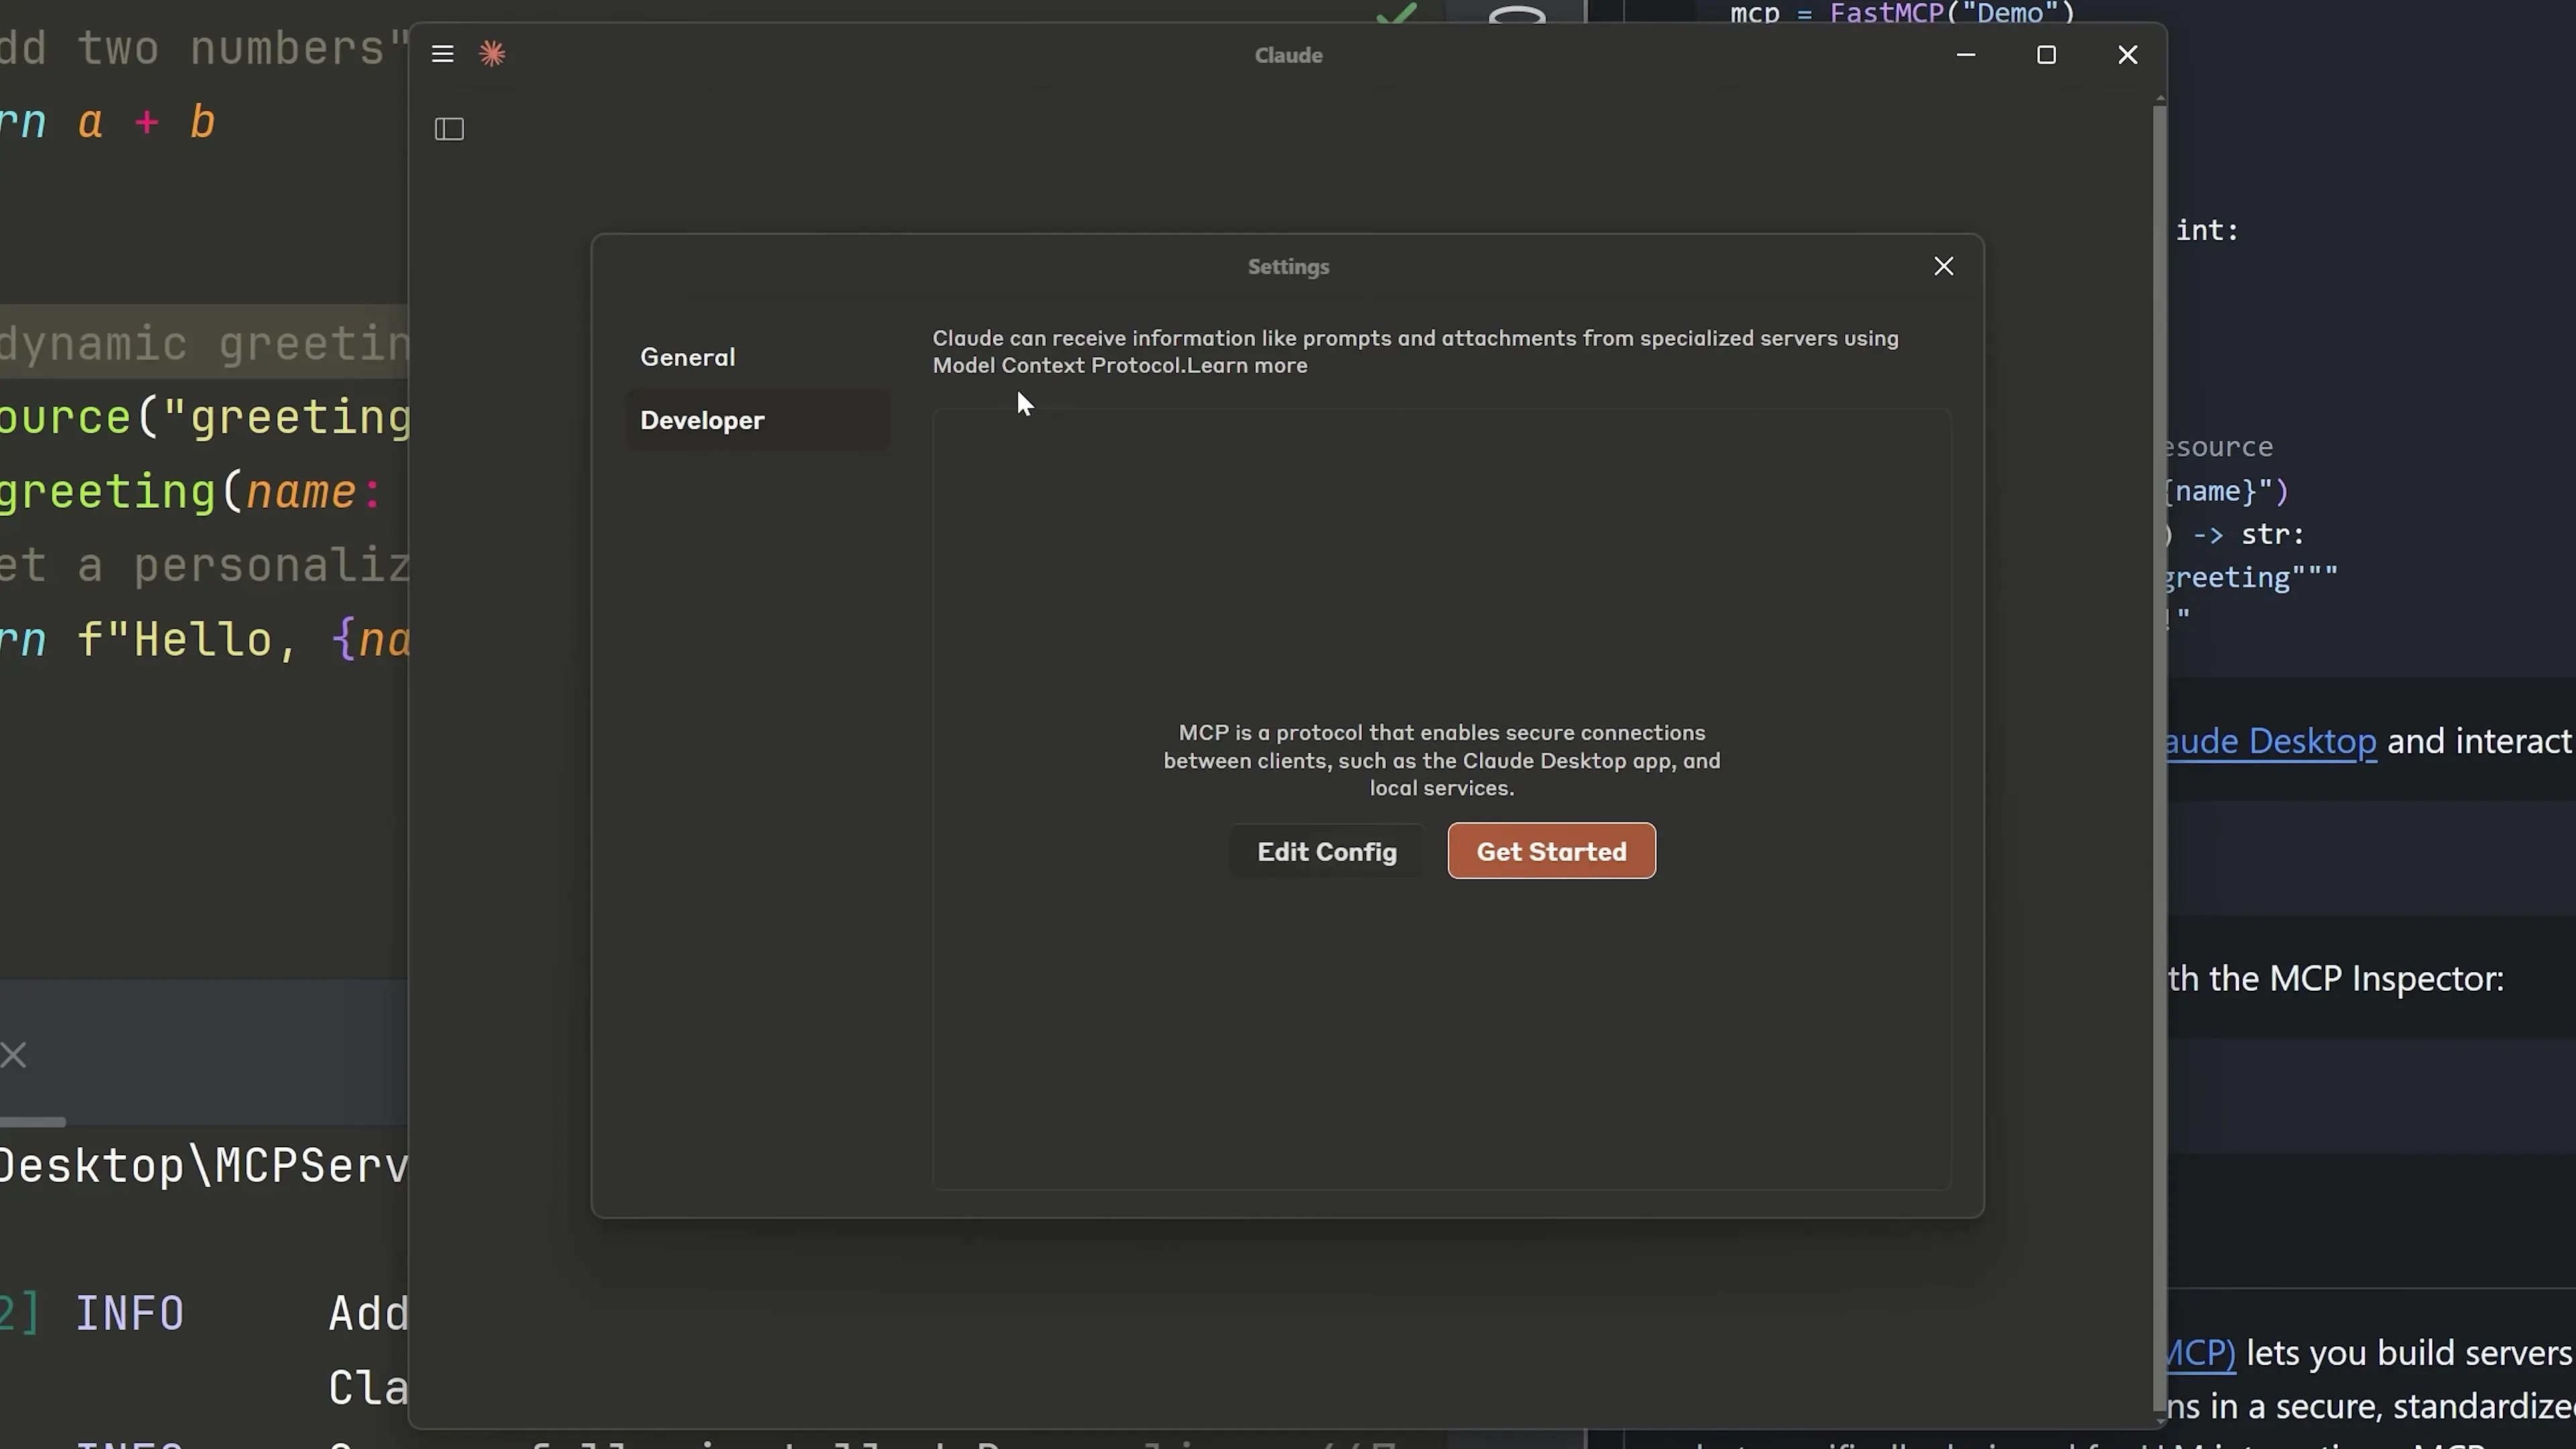Click the 'et a personaliz' docstring line
This screenshot has height=1449, width=2576.
point(204,566)
